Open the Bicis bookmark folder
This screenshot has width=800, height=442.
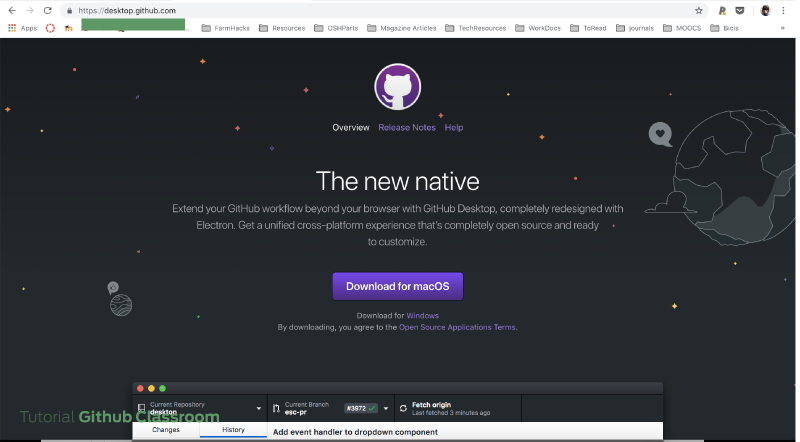724,28
